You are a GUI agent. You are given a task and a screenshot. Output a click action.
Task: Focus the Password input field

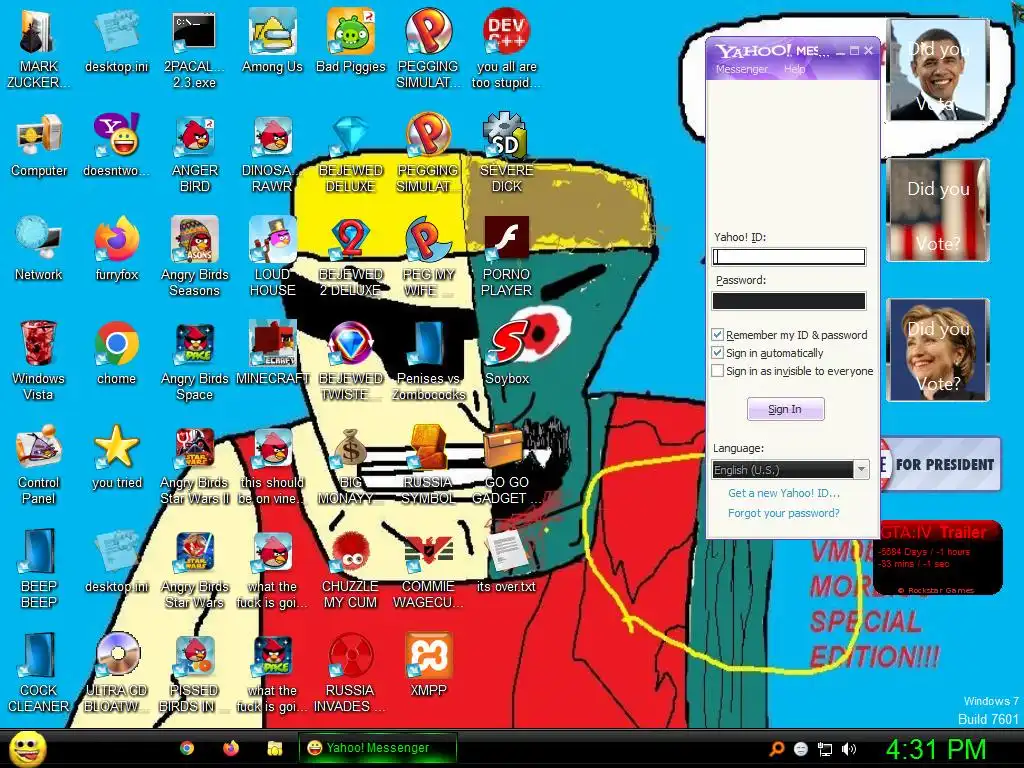[789, 301]
